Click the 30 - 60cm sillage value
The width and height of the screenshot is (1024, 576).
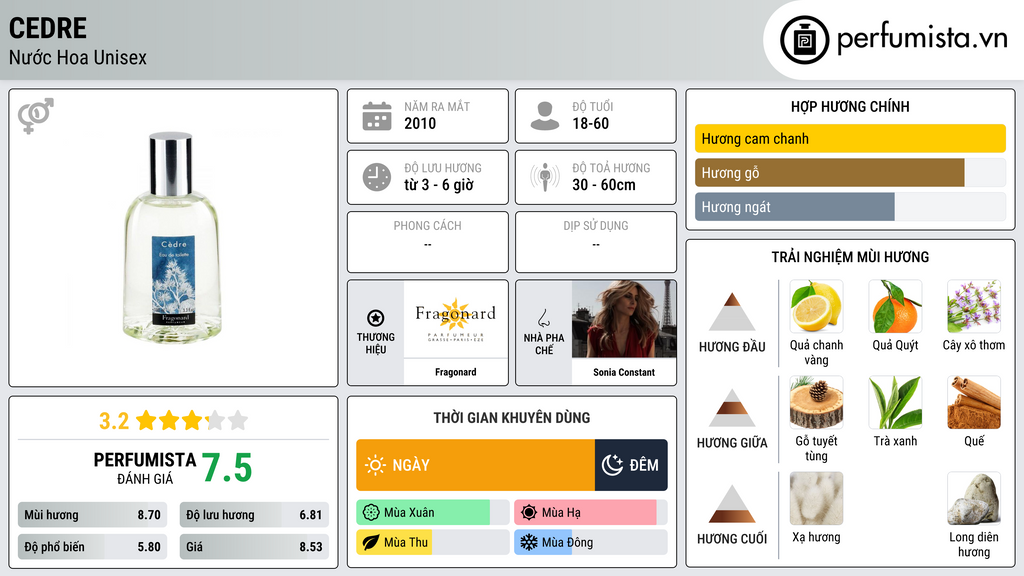tap(603, 185)
